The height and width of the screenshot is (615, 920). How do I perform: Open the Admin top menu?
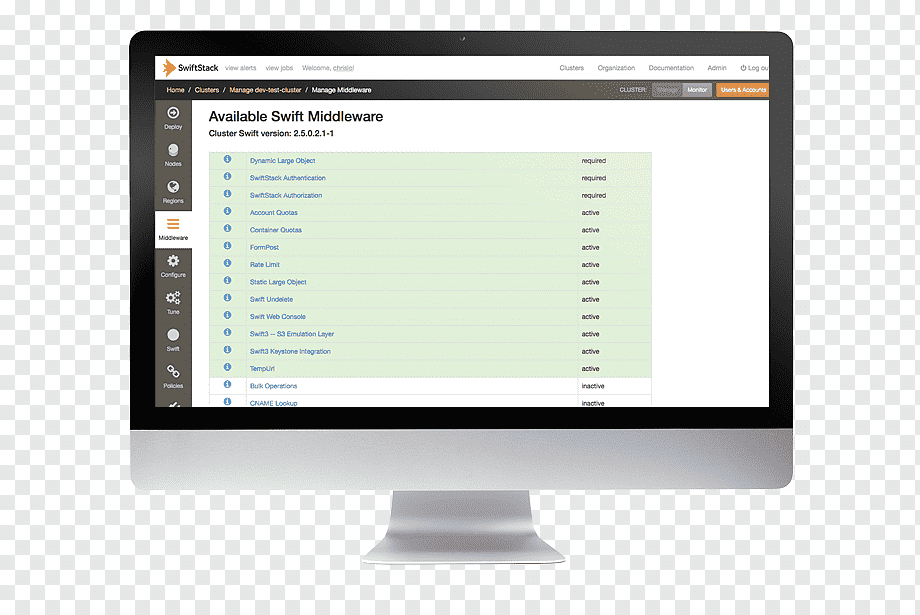click(717, 68)
